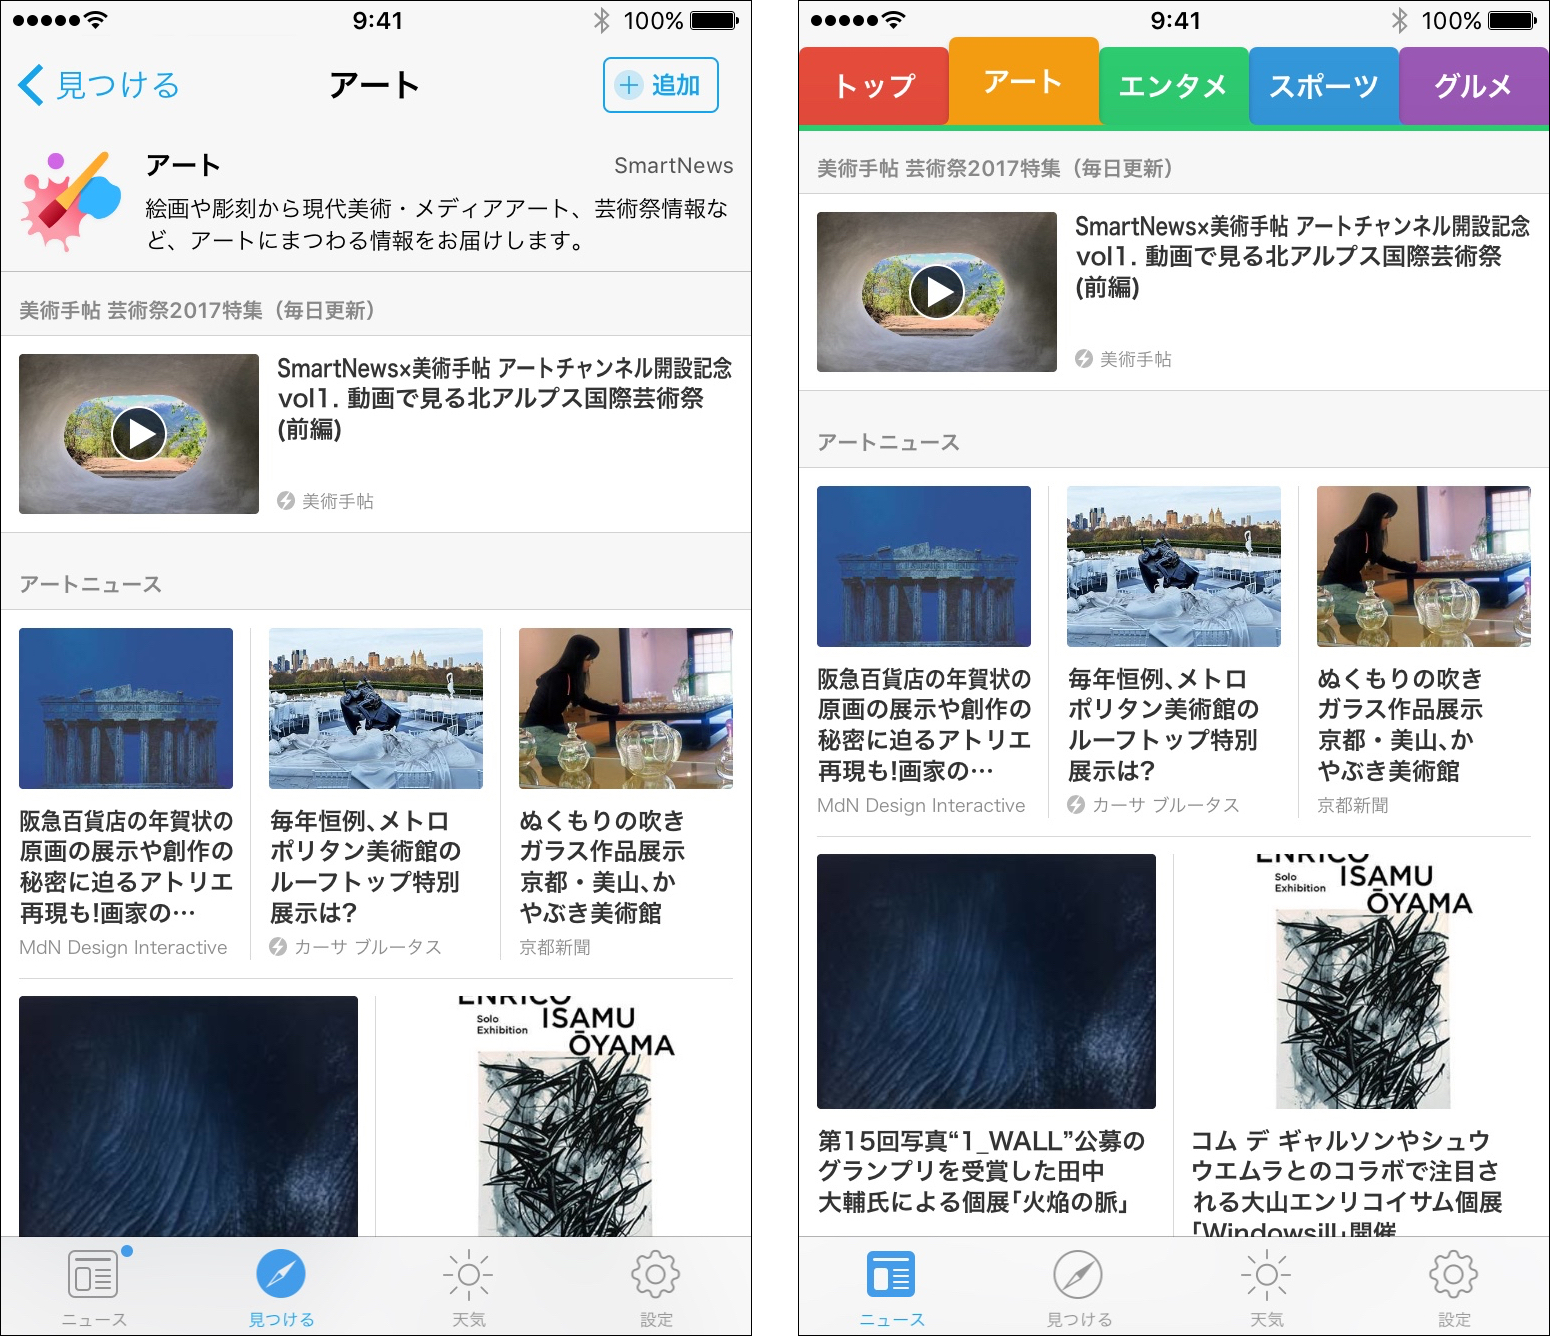Tap Wi-Fi icon in left status bar

(95, 20)
